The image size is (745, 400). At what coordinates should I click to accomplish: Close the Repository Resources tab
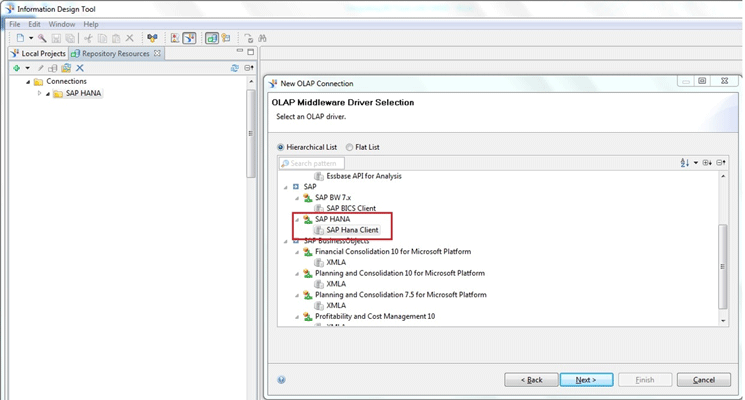(157, 53)
